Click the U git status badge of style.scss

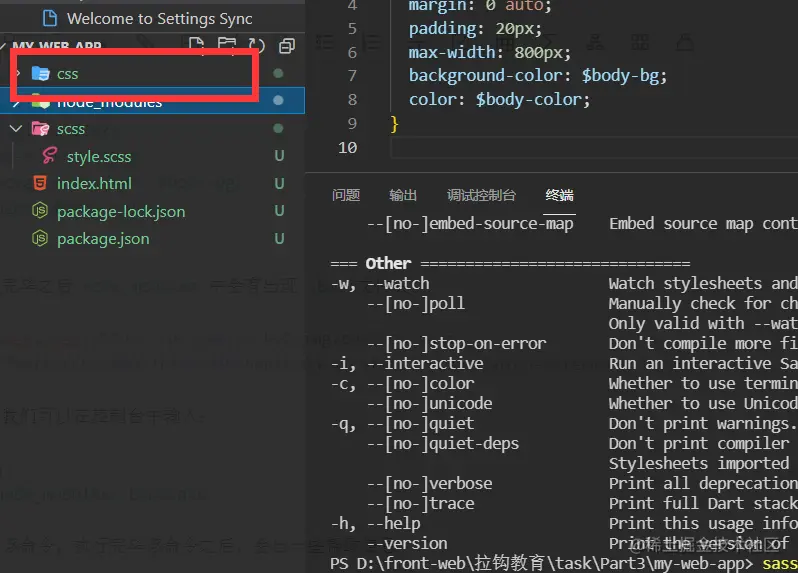[x=279, y=156]
